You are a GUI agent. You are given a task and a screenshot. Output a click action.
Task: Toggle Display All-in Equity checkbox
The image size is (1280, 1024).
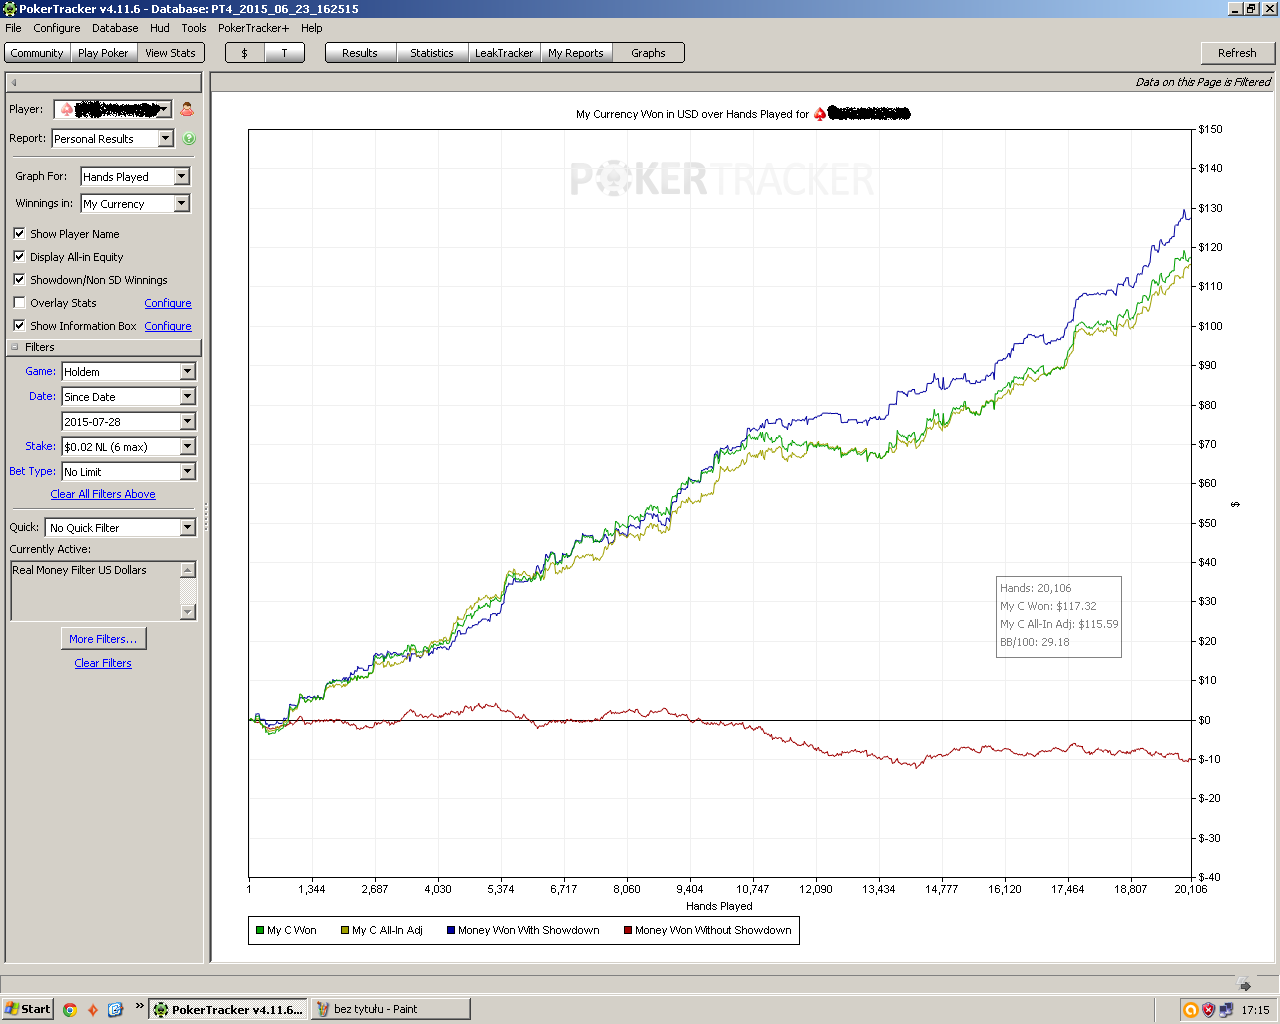coord(19,256)
